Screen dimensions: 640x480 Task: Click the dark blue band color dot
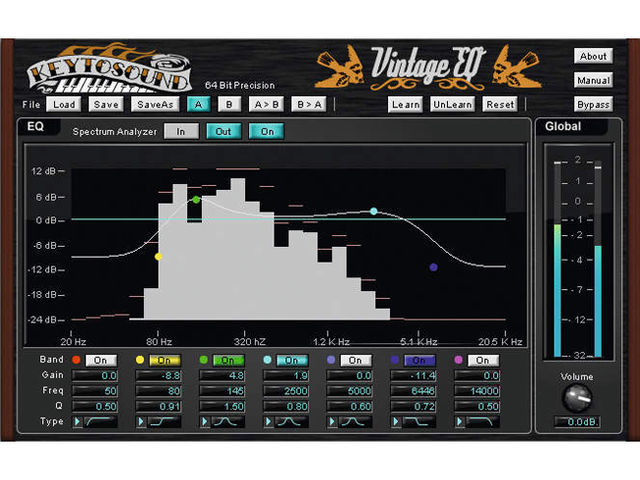pos(395,360)
